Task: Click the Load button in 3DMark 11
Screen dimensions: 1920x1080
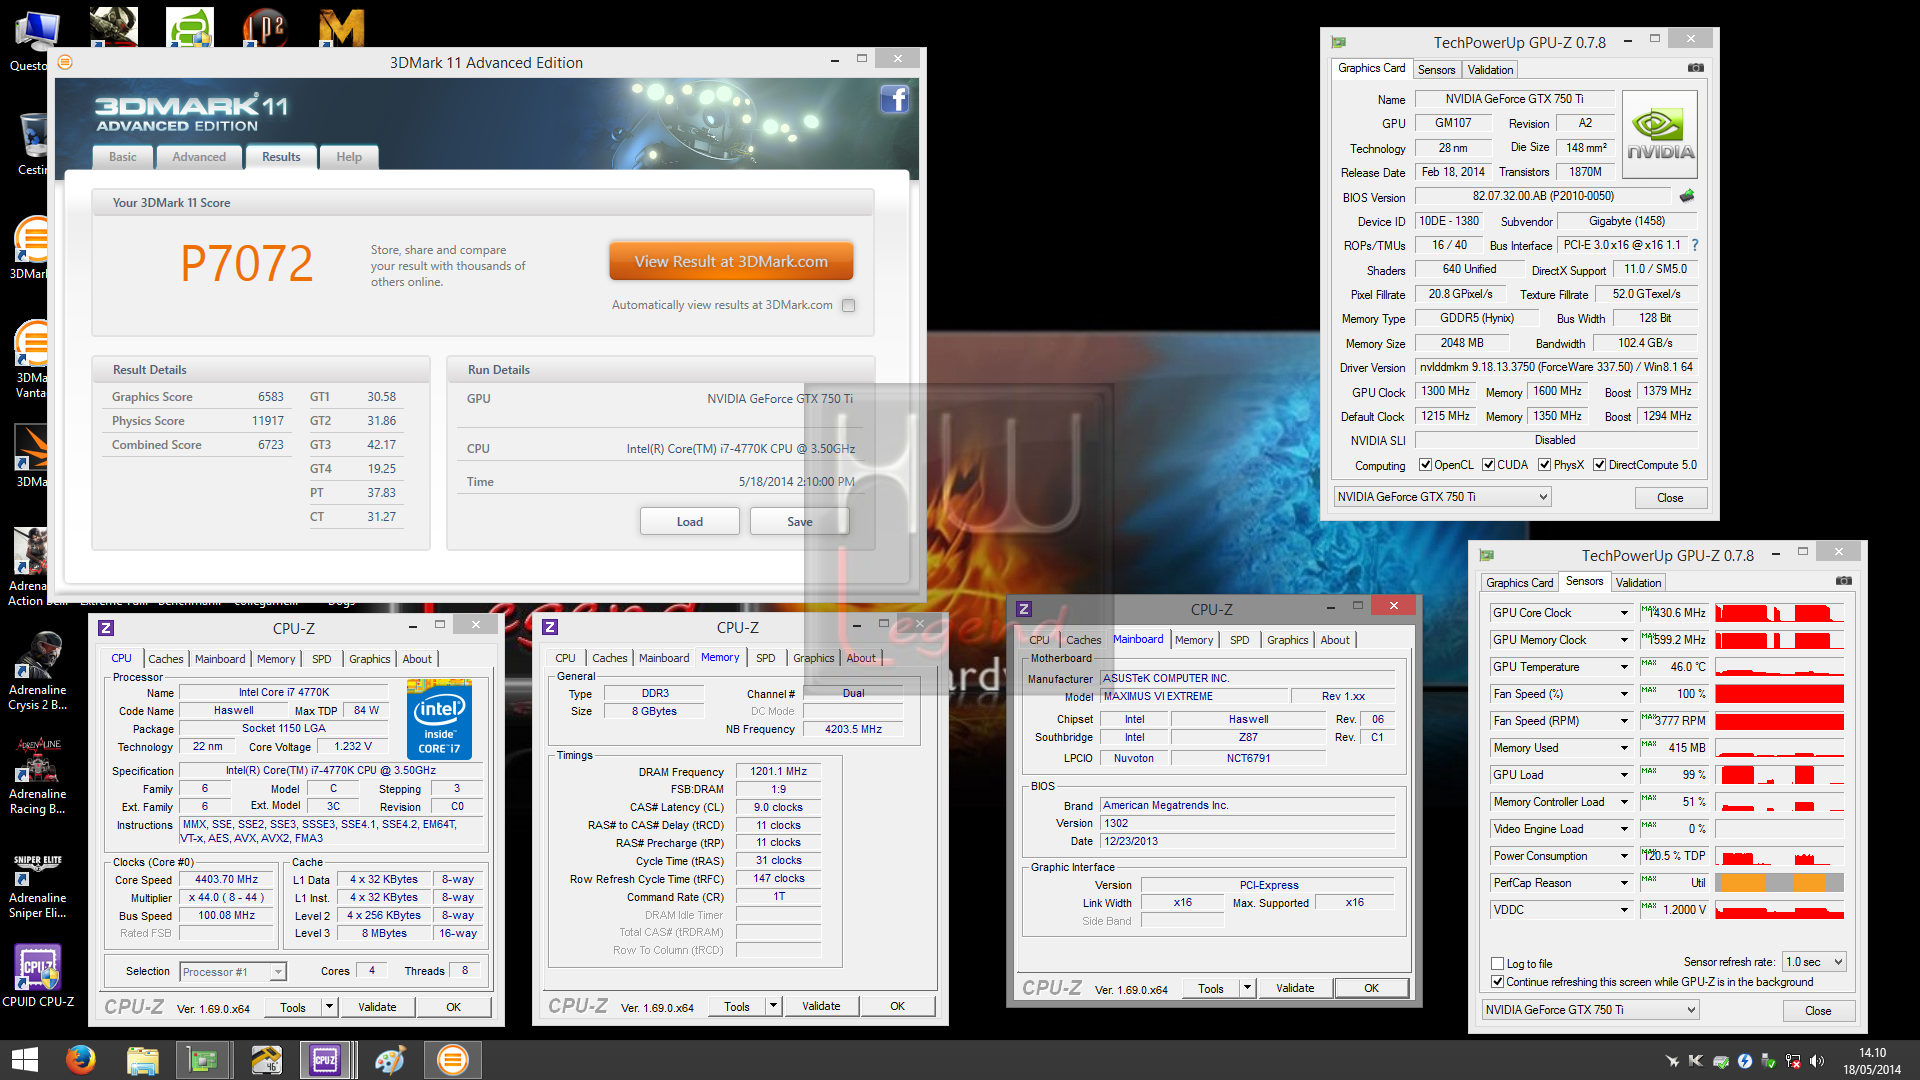Action: point(690,522)
